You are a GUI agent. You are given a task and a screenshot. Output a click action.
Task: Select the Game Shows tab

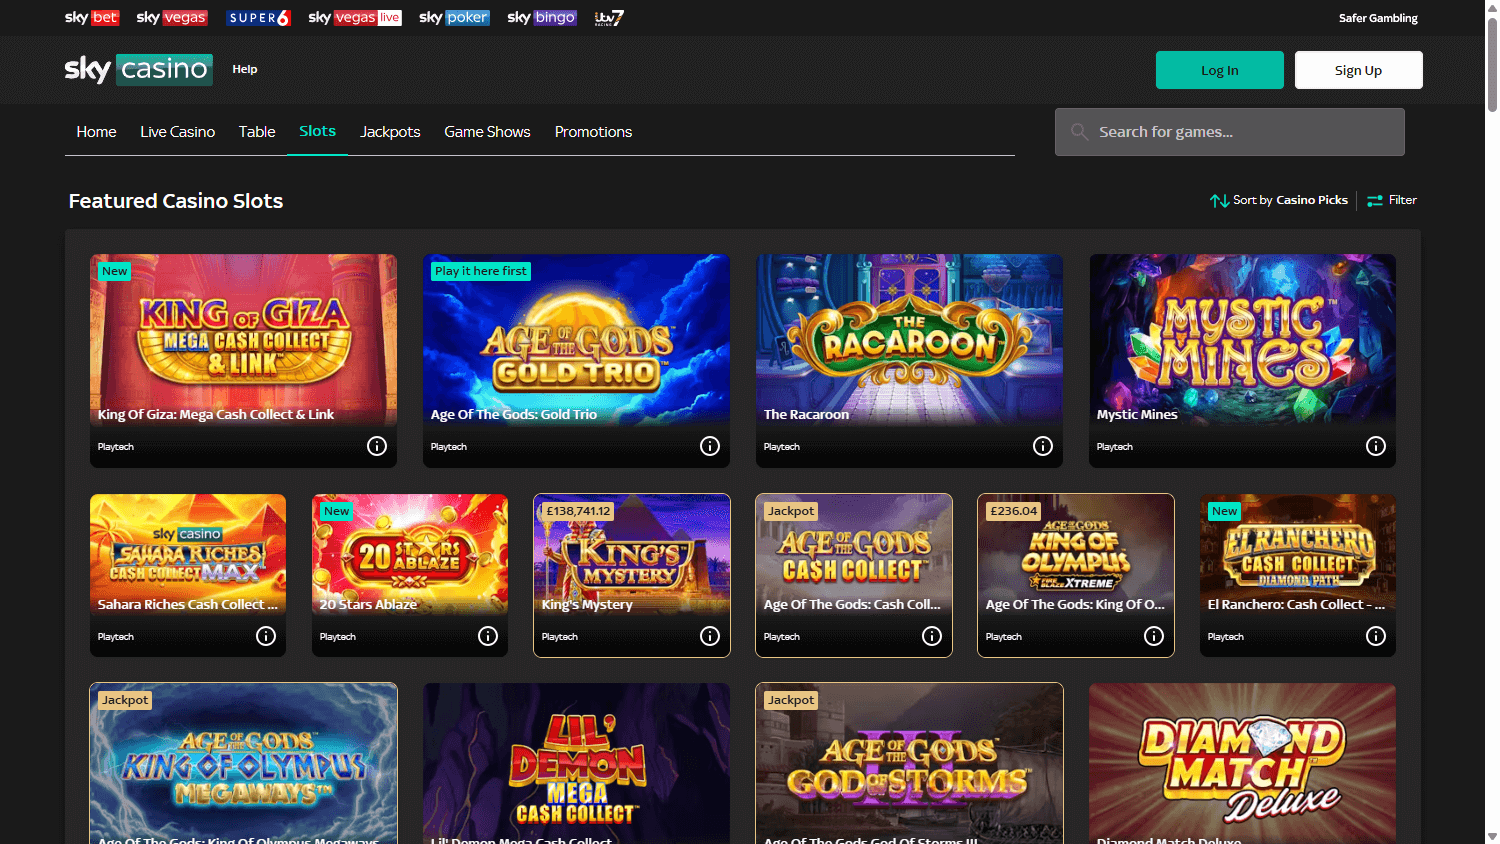click(487, 131)
